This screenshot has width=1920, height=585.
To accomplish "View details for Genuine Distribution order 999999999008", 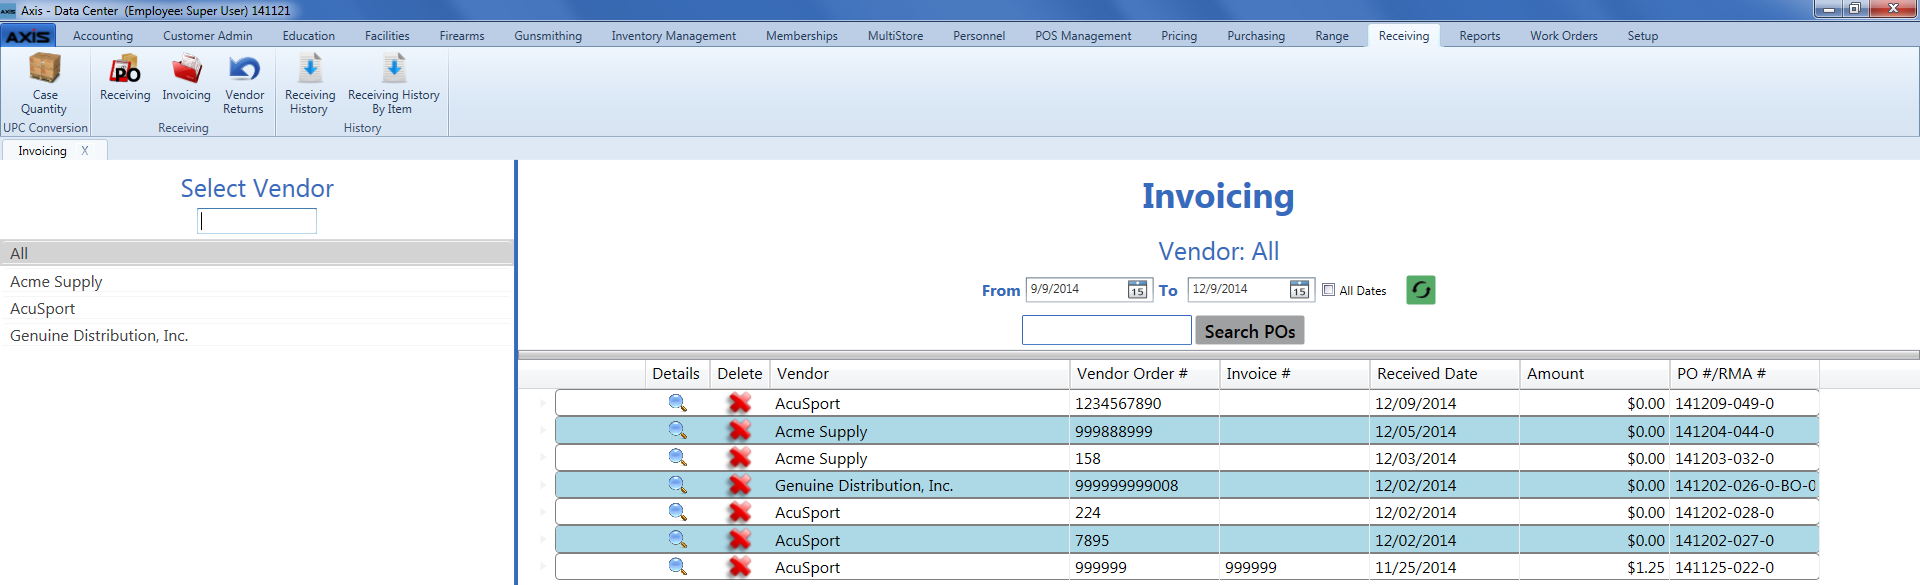I will (x=677, y=484).
